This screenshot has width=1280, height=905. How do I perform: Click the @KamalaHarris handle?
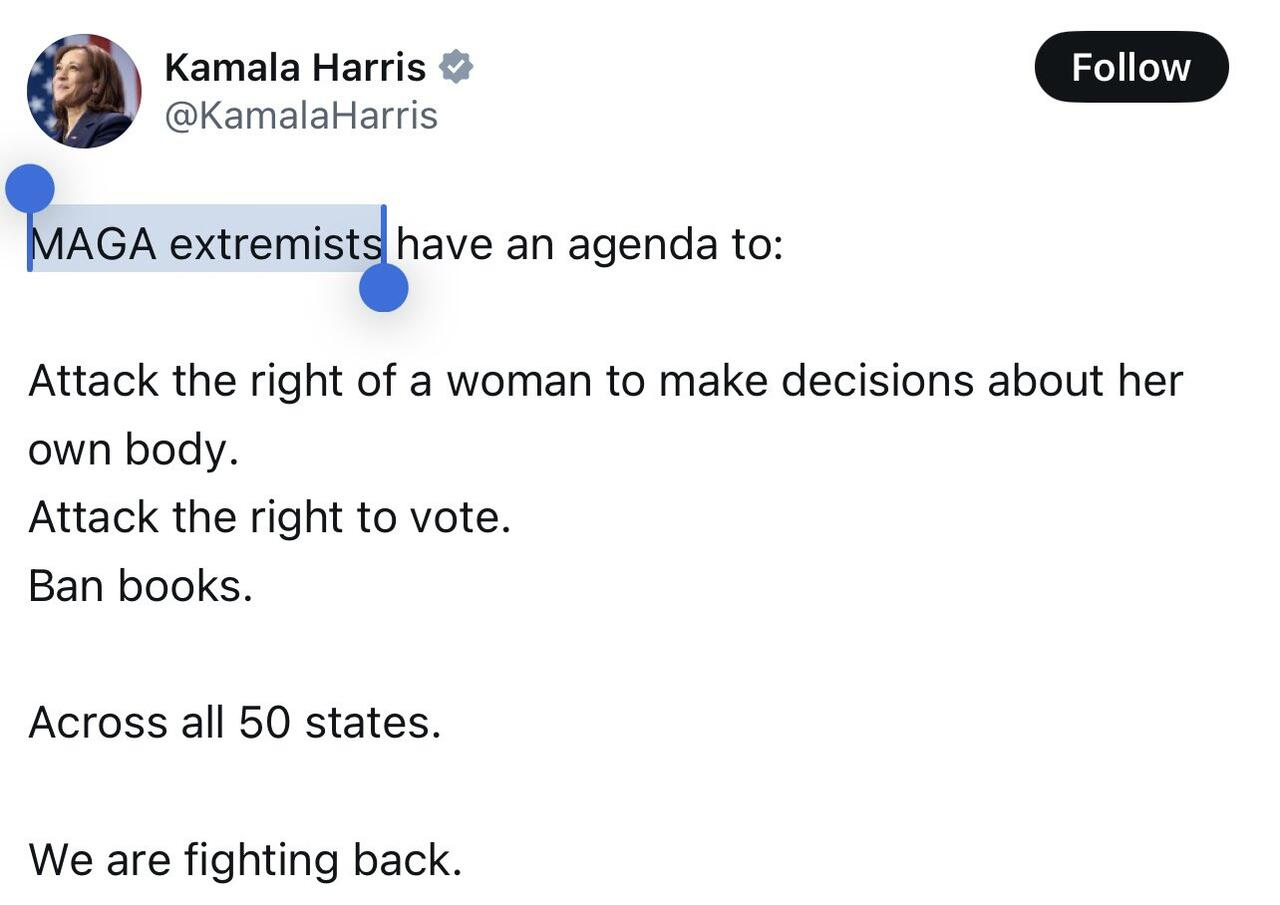pyautogui.click(x=301, y=116)
